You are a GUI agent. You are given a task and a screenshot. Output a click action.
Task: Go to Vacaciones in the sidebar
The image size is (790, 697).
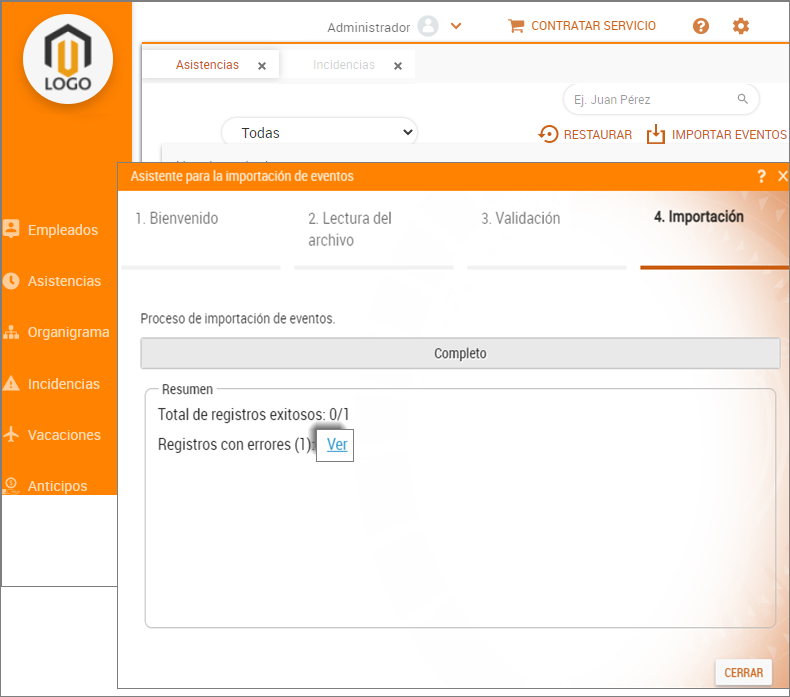click(63, 435)
